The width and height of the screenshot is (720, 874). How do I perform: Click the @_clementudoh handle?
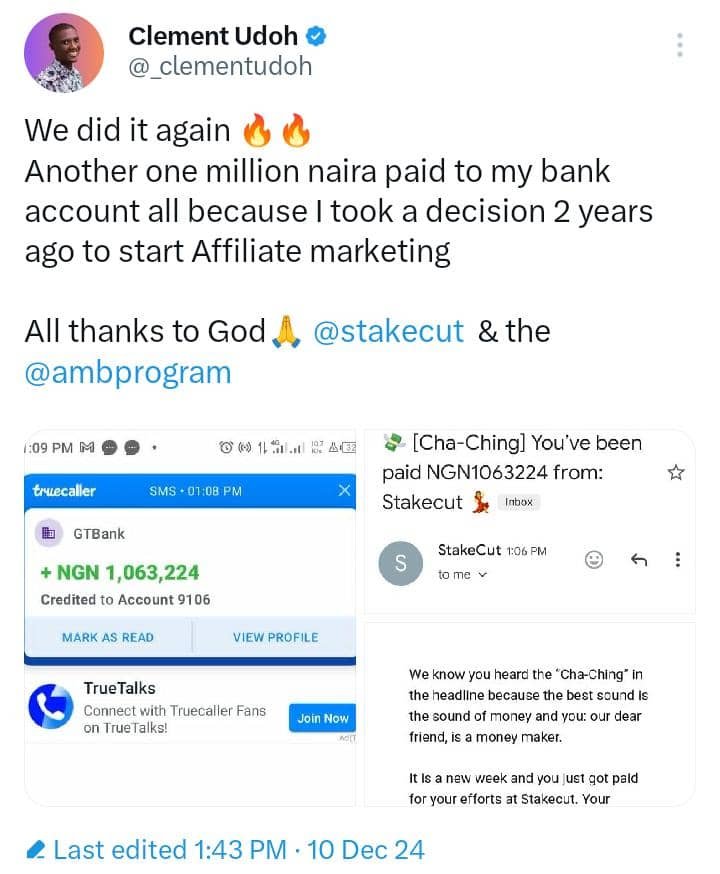point(220,66)
